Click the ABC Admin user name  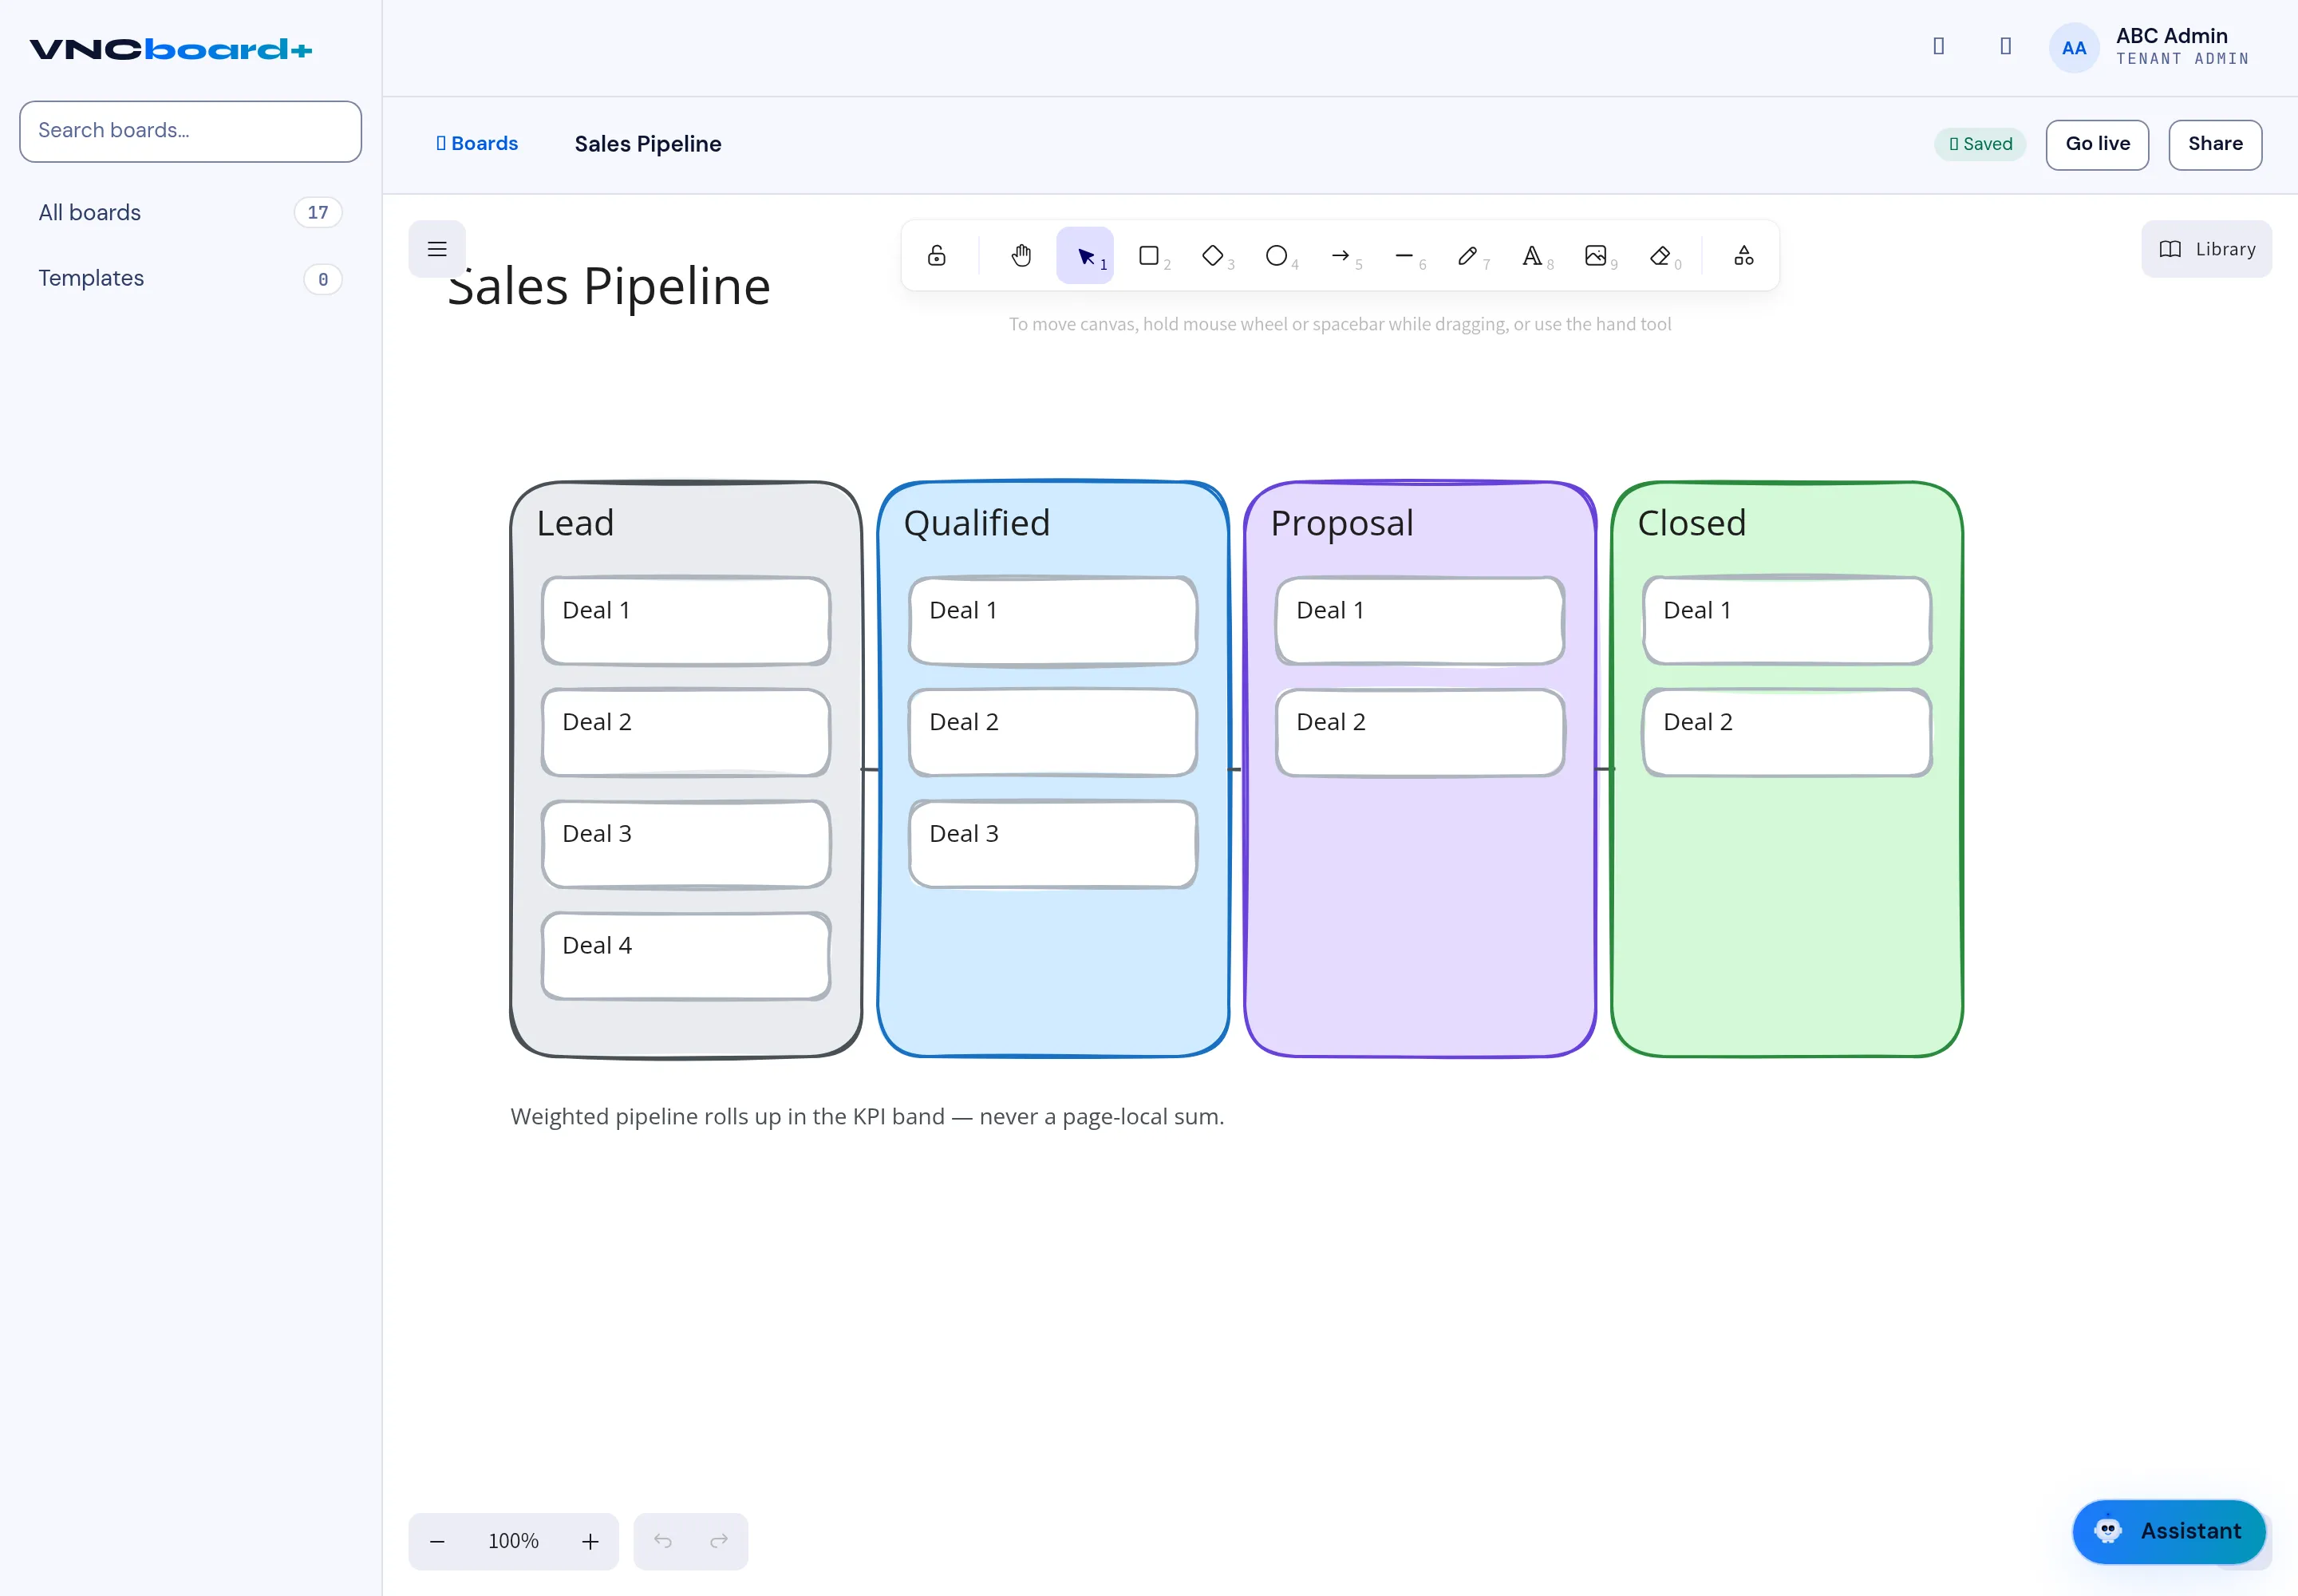tap(2171, 36)
